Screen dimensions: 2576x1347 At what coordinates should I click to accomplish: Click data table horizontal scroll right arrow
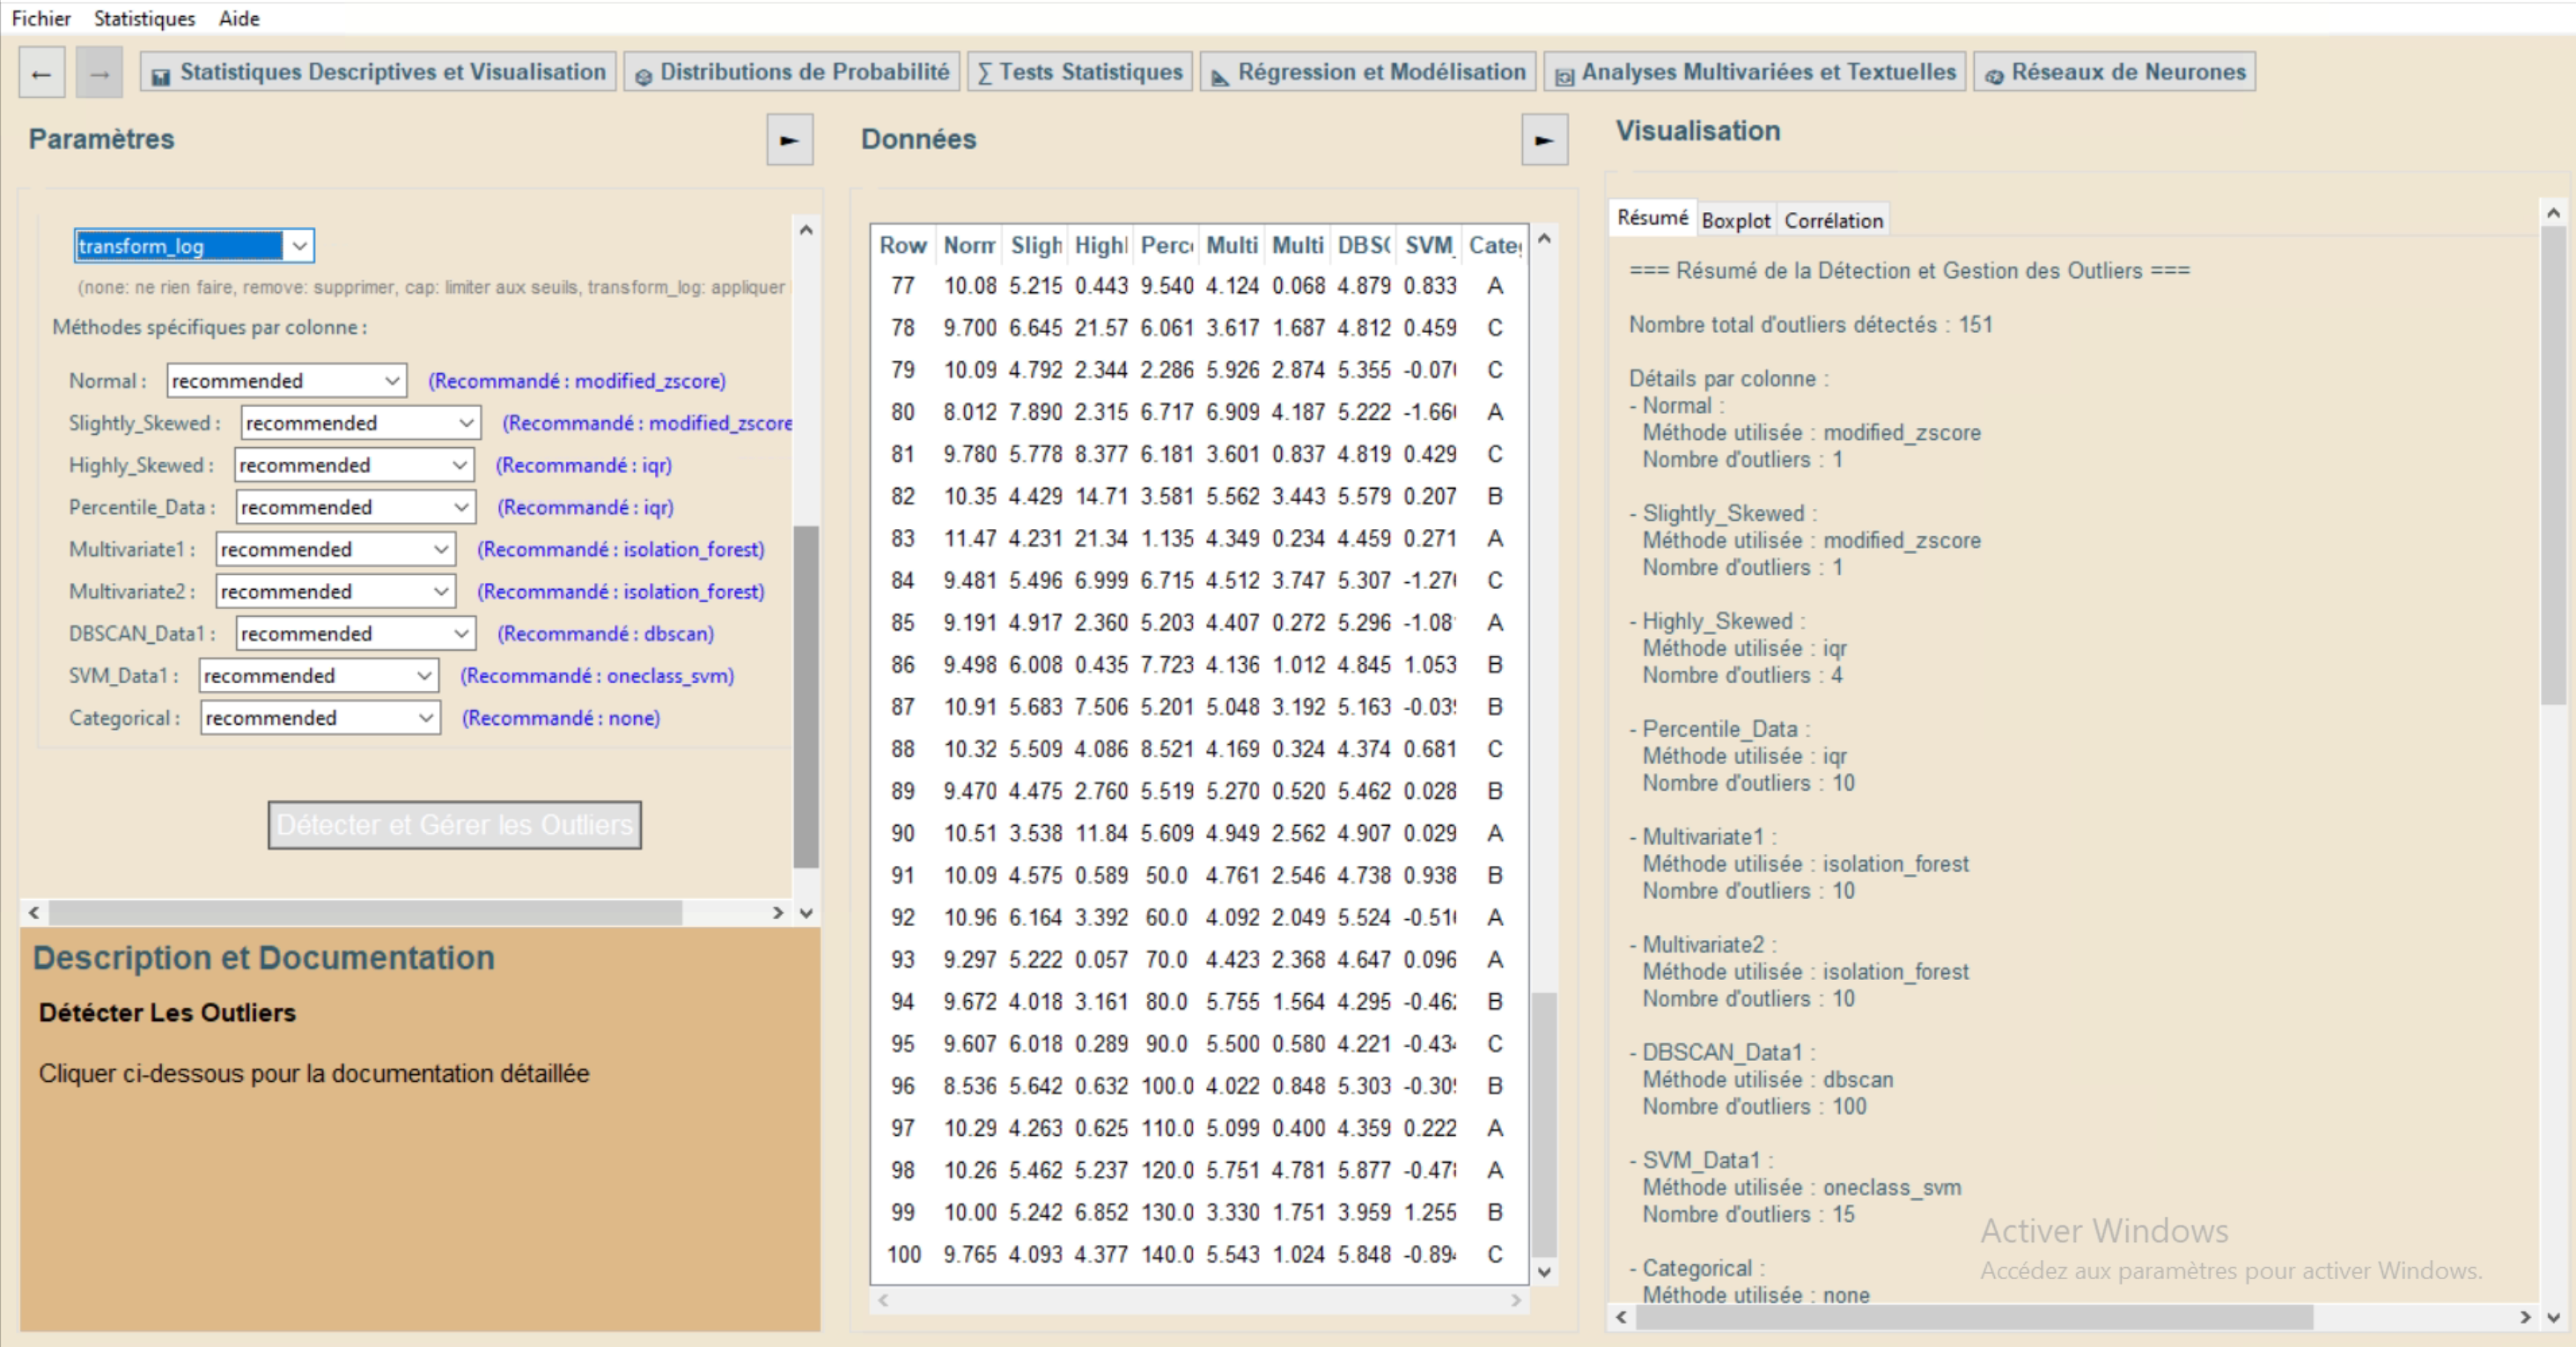tap(1516, 1300)
